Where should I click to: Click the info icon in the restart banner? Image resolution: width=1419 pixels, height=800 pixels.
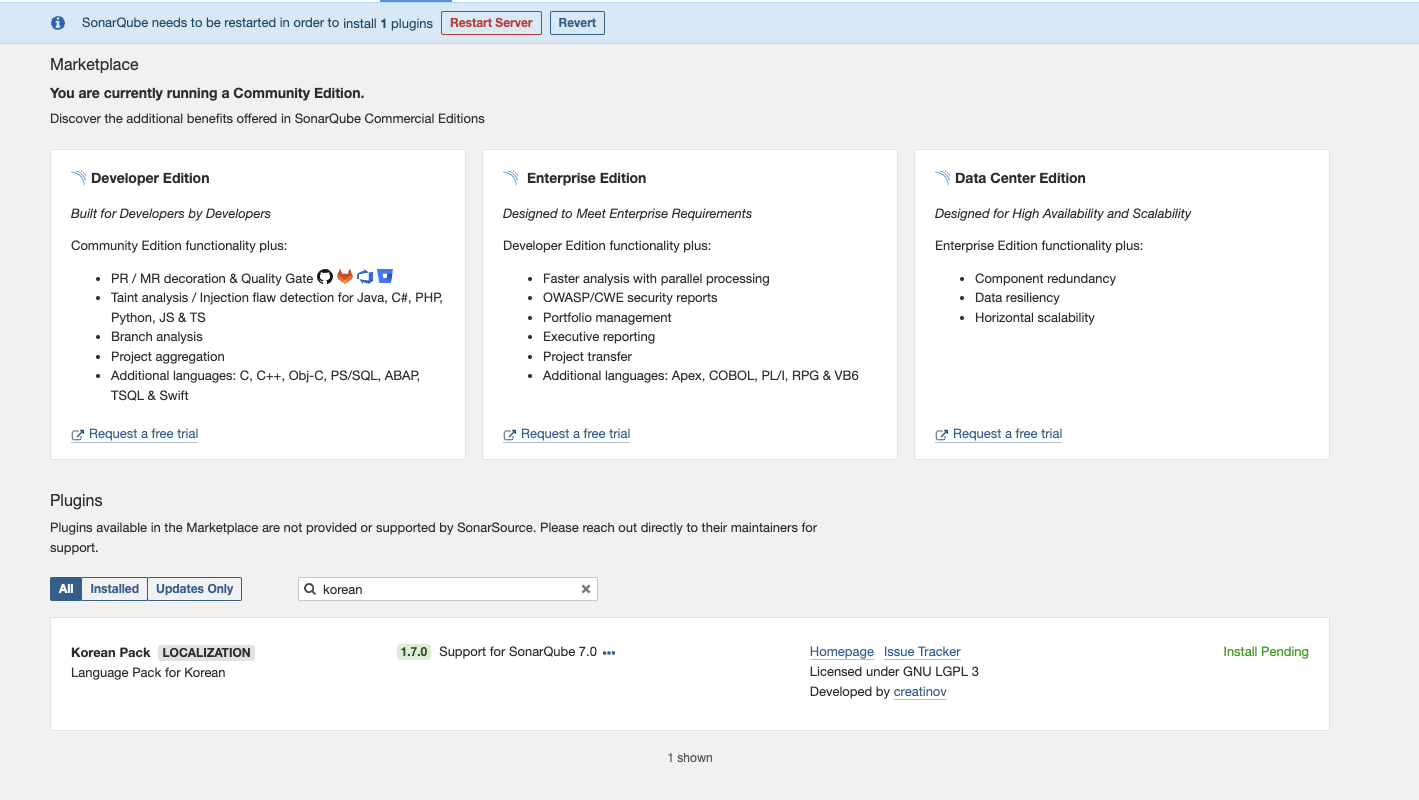click(x=58, y=23)
